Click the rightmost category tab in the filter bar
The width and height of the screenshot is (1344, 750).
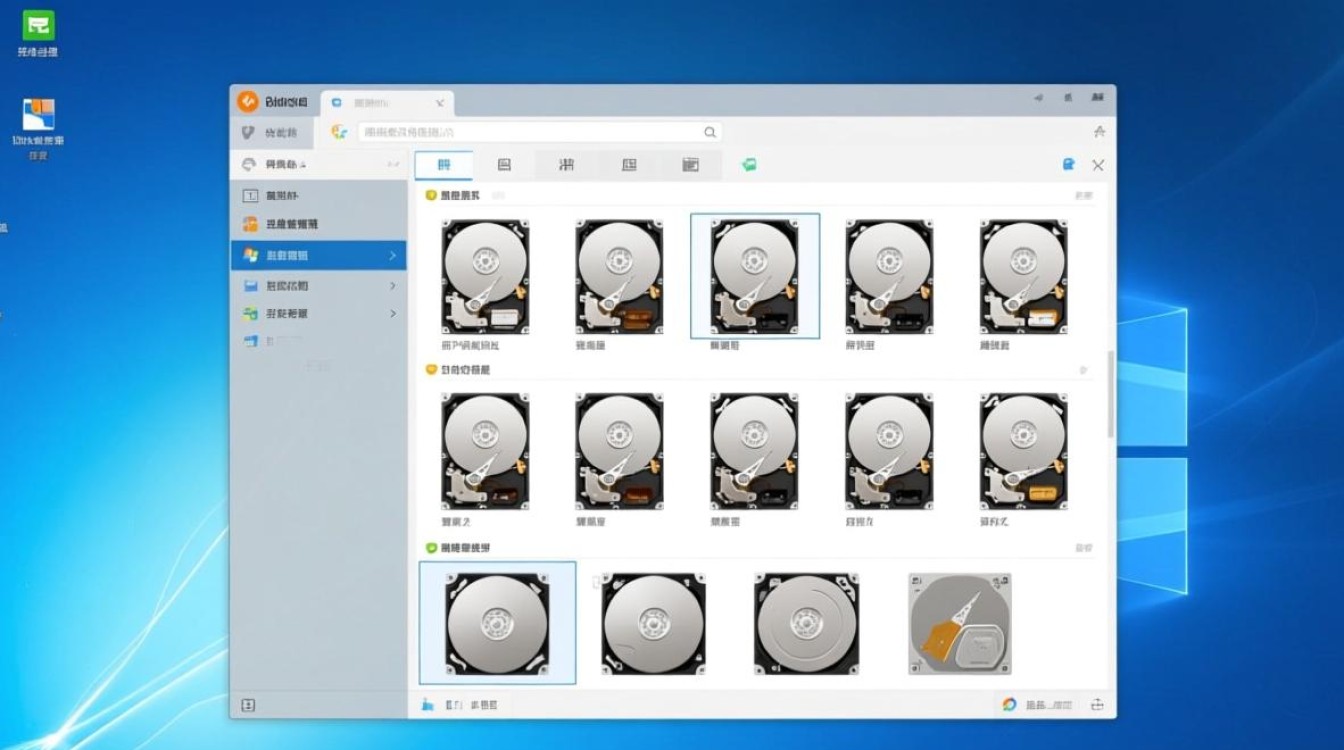(x=690, y=165)
